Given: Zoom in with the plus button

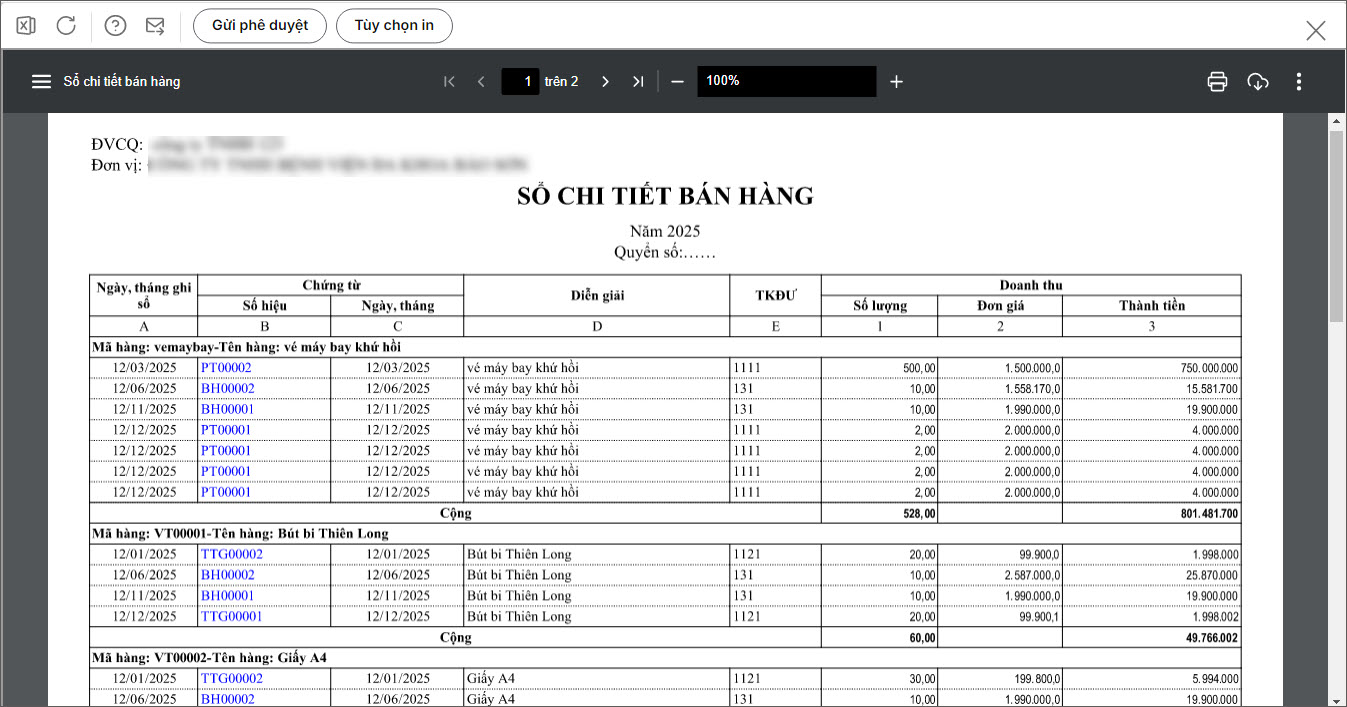Looking at the screenshot, I should pos(896,82).
